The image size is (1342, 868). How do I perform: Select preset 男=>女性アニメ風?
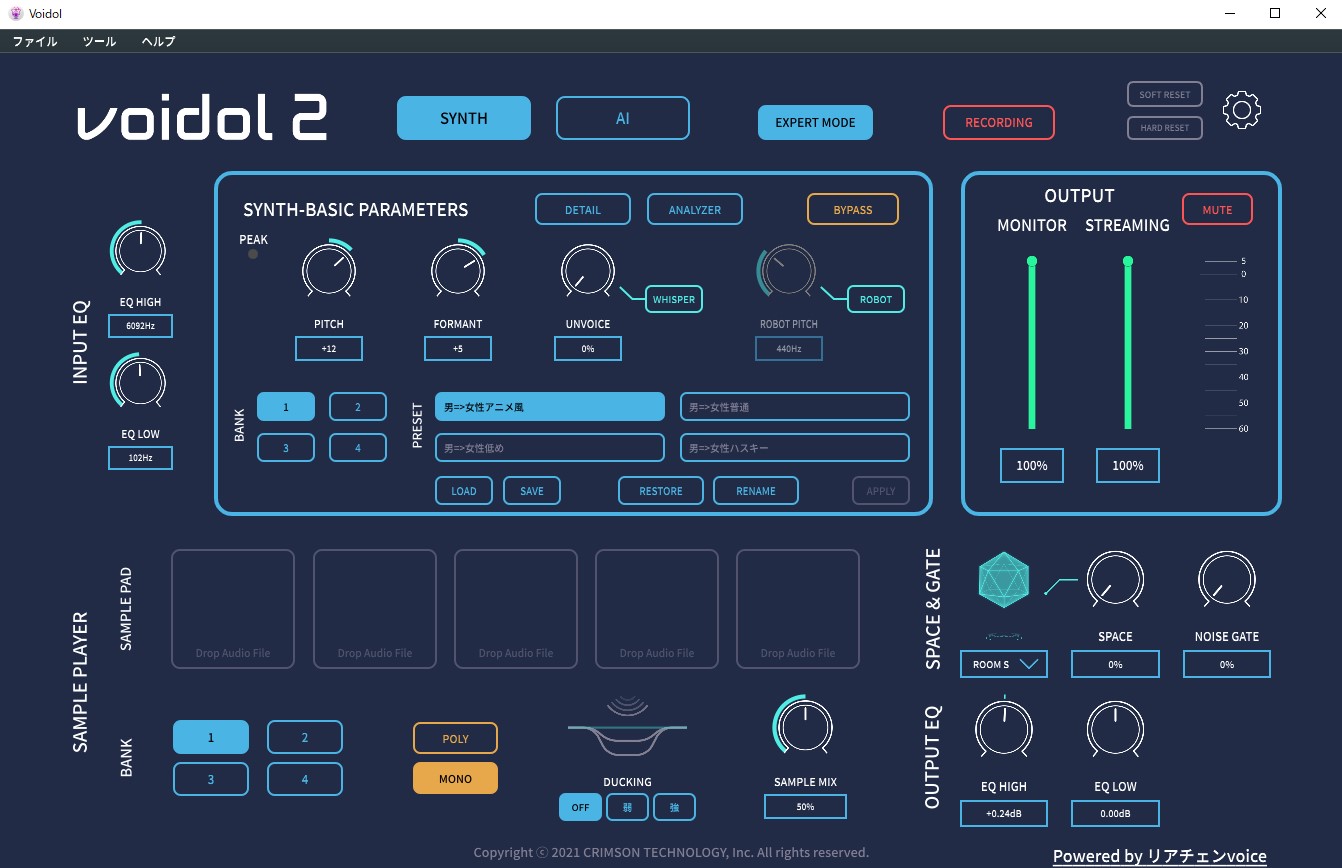[550, 407]
